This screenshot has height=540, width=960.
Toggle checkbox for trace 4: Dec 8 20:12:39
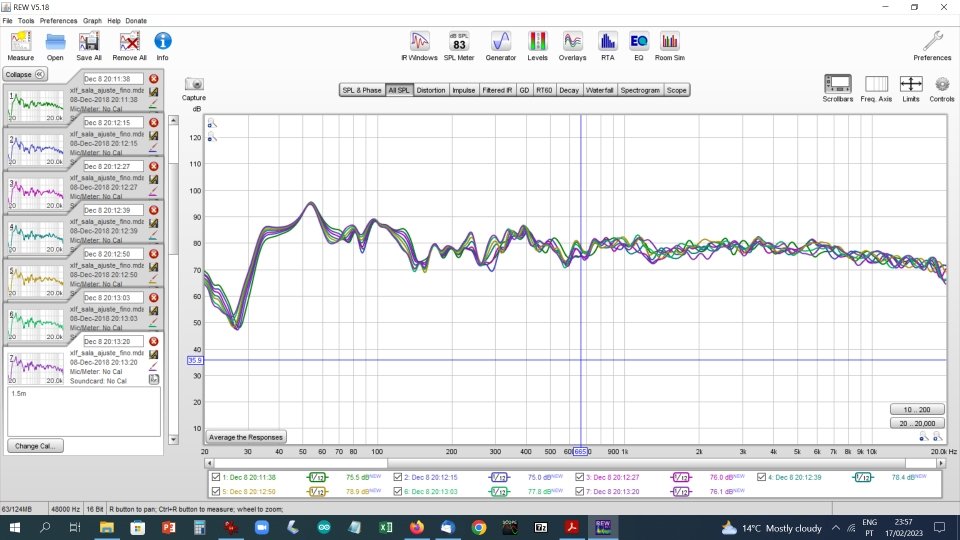tap(761, 477)
